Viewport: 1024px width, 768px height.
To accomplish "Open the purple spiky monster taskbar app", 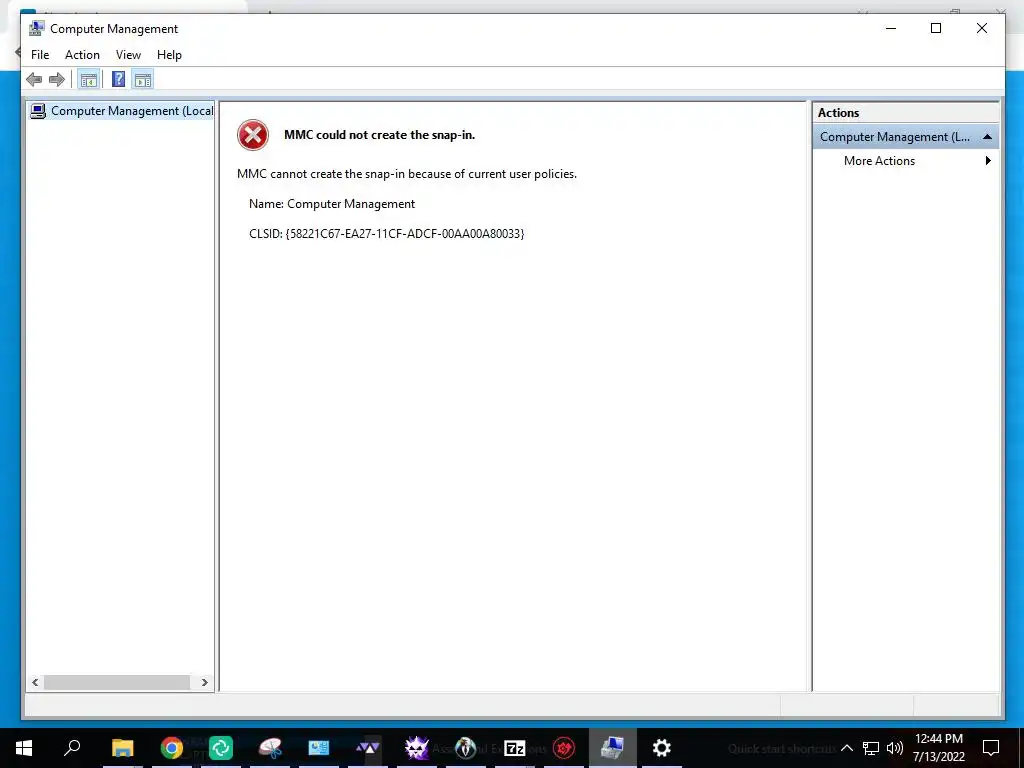I will click(x=417, y=748).
